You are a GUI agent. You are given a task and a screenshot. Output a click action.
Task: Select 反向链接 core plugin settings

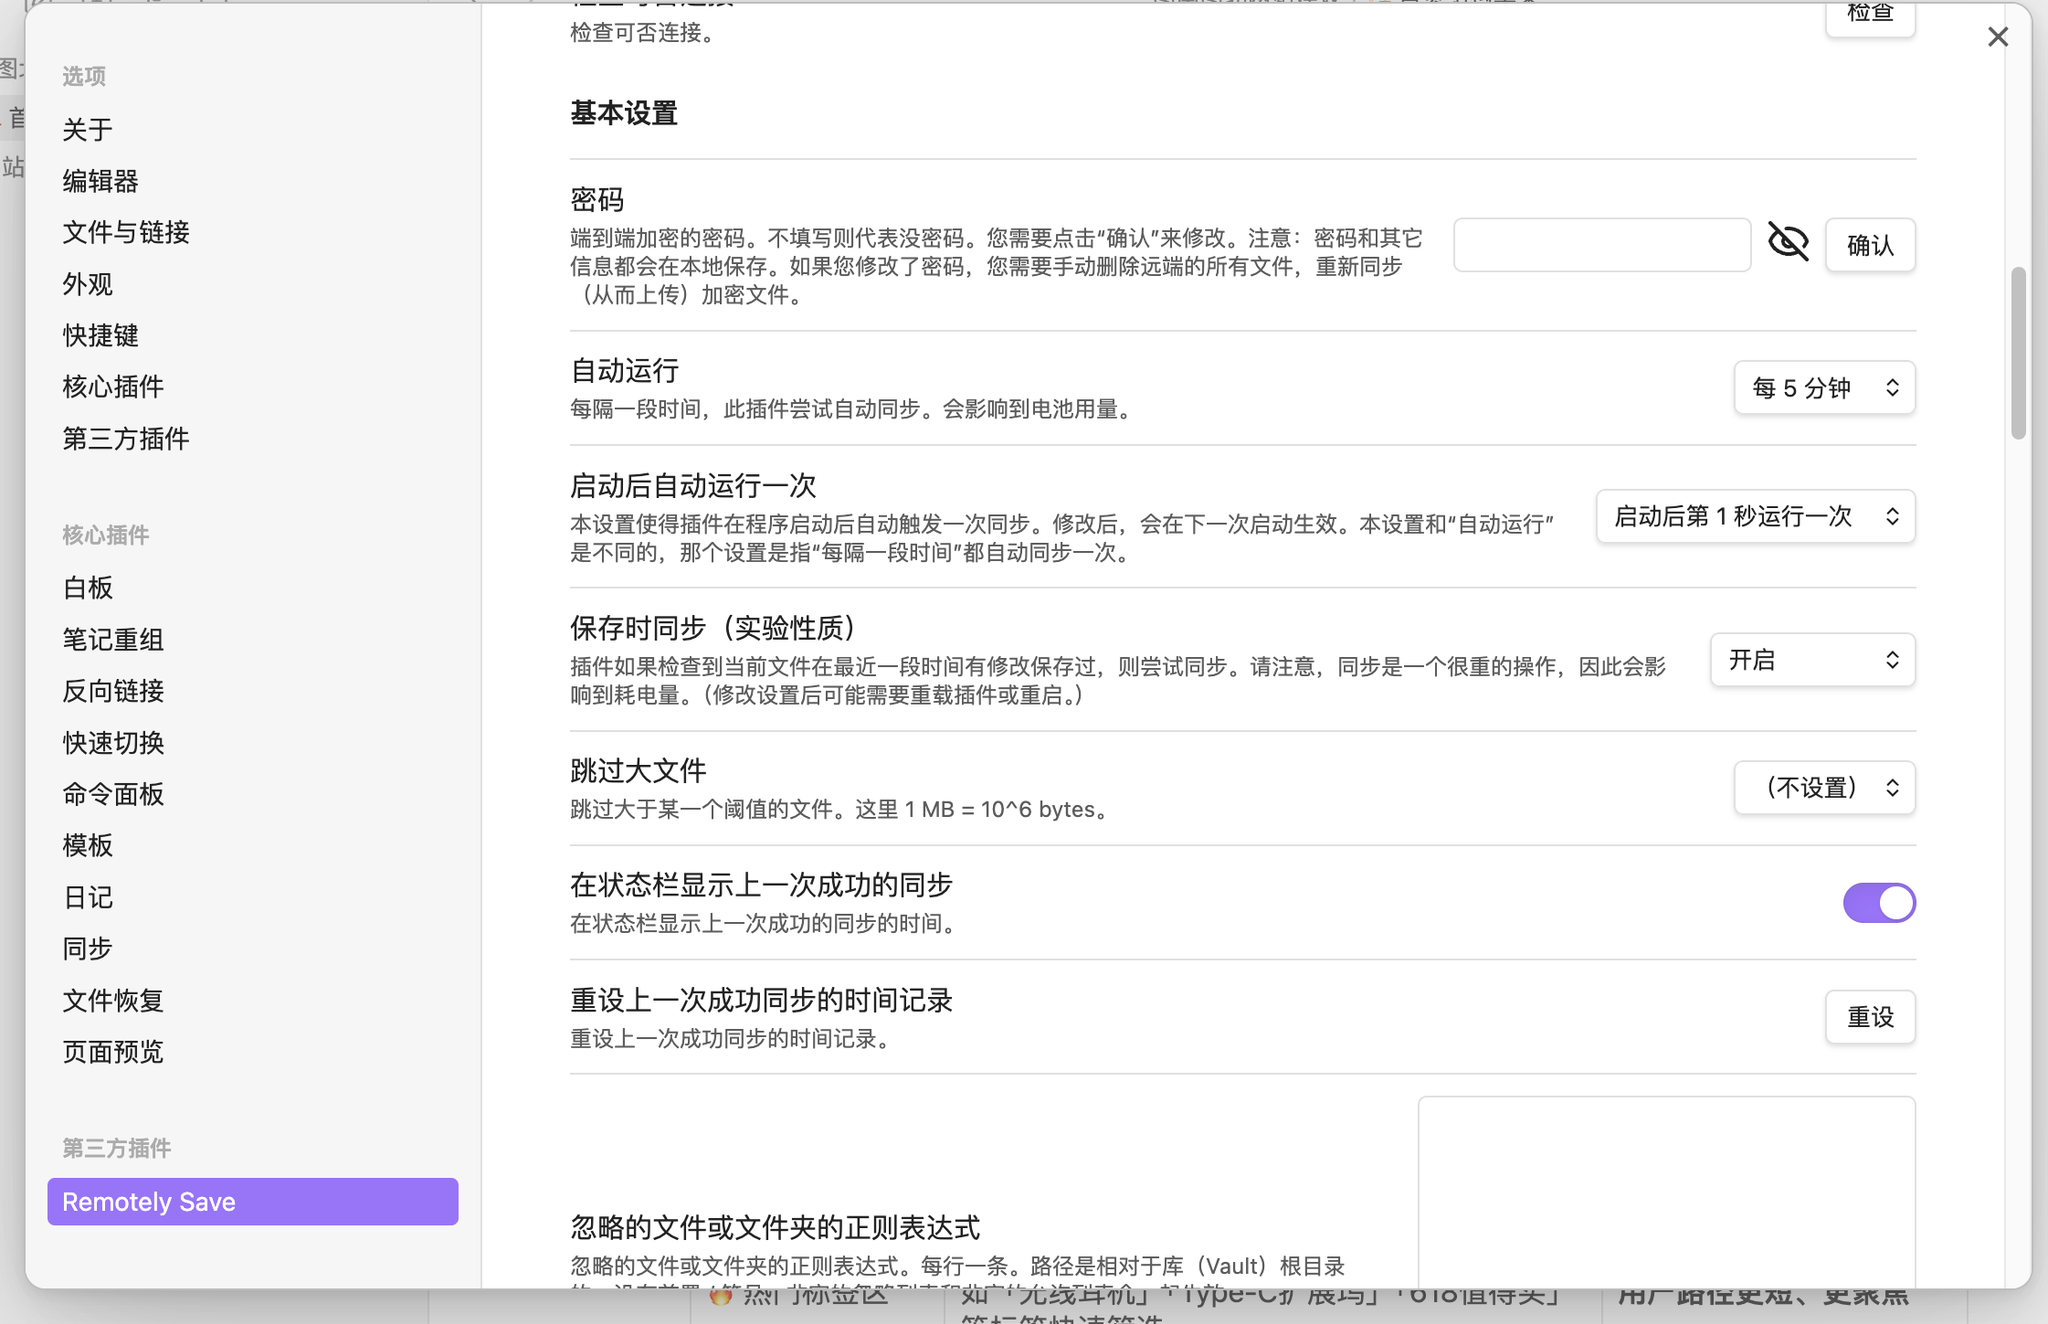pos(113,691)
